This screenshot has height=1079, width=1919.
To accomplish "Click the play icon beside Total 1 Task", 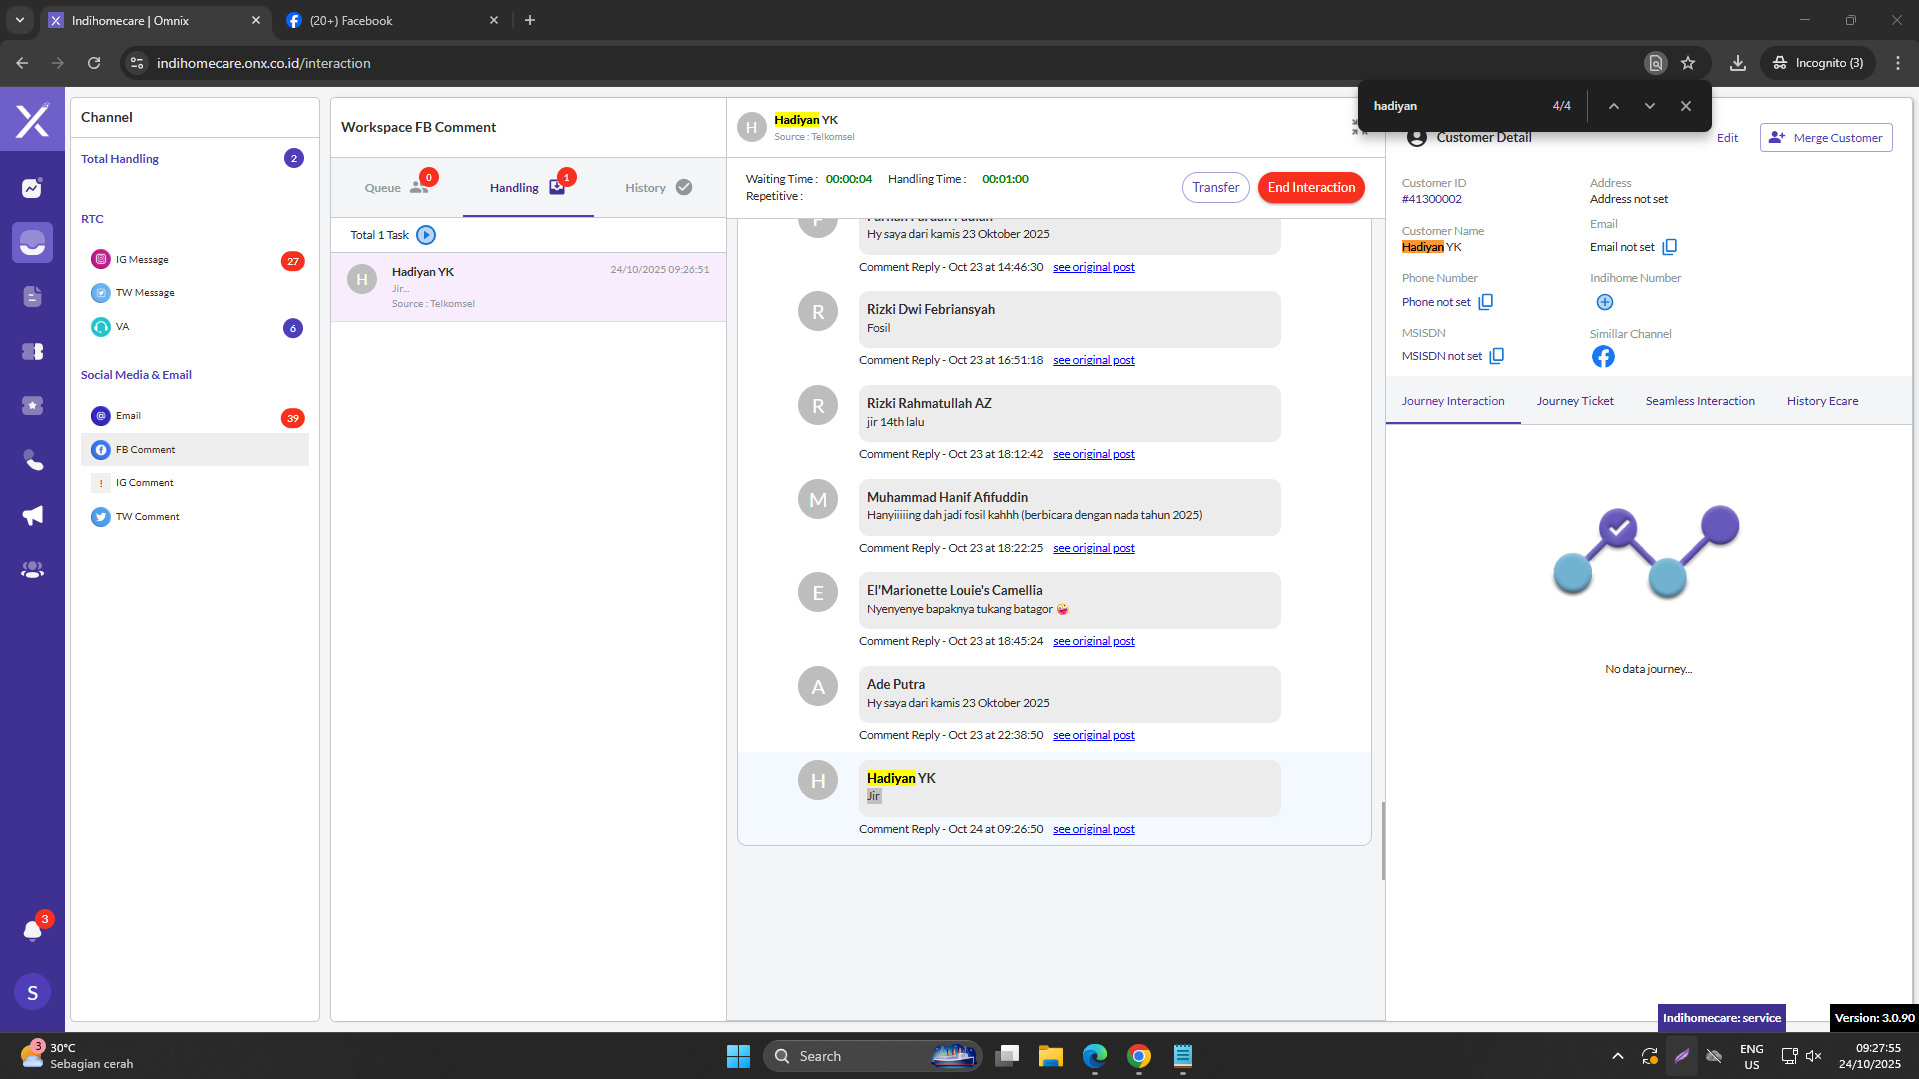I will click(x=426, y=235).
